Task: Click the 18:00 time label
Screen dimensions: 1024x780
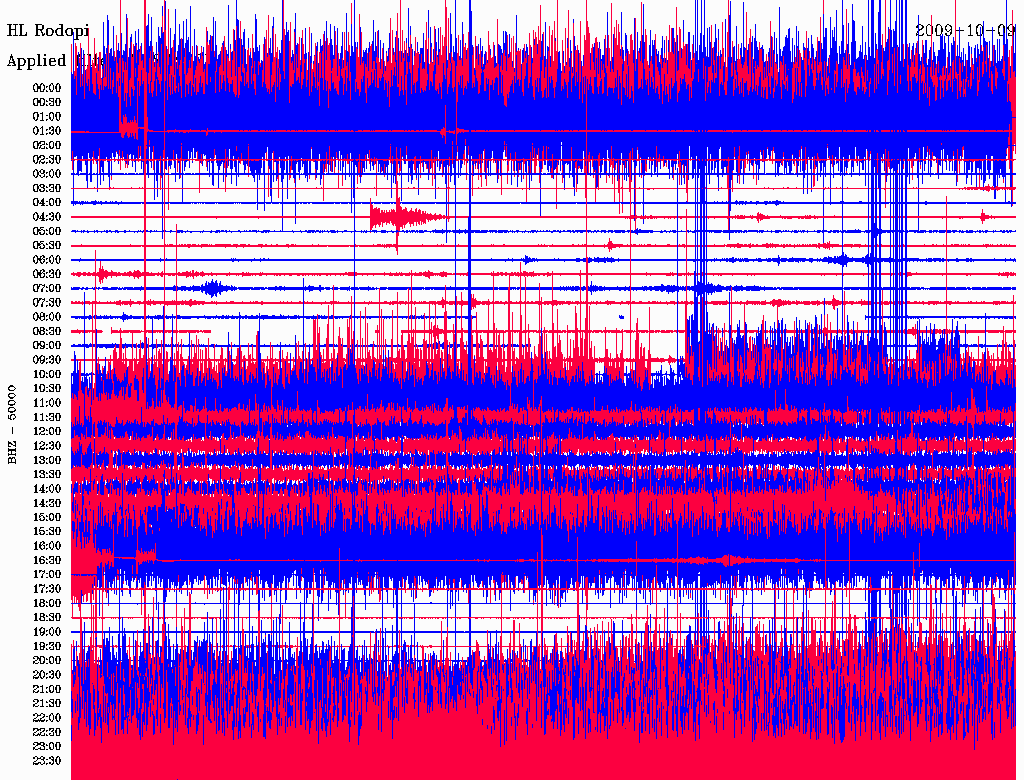Action: [x=47, y=604]
